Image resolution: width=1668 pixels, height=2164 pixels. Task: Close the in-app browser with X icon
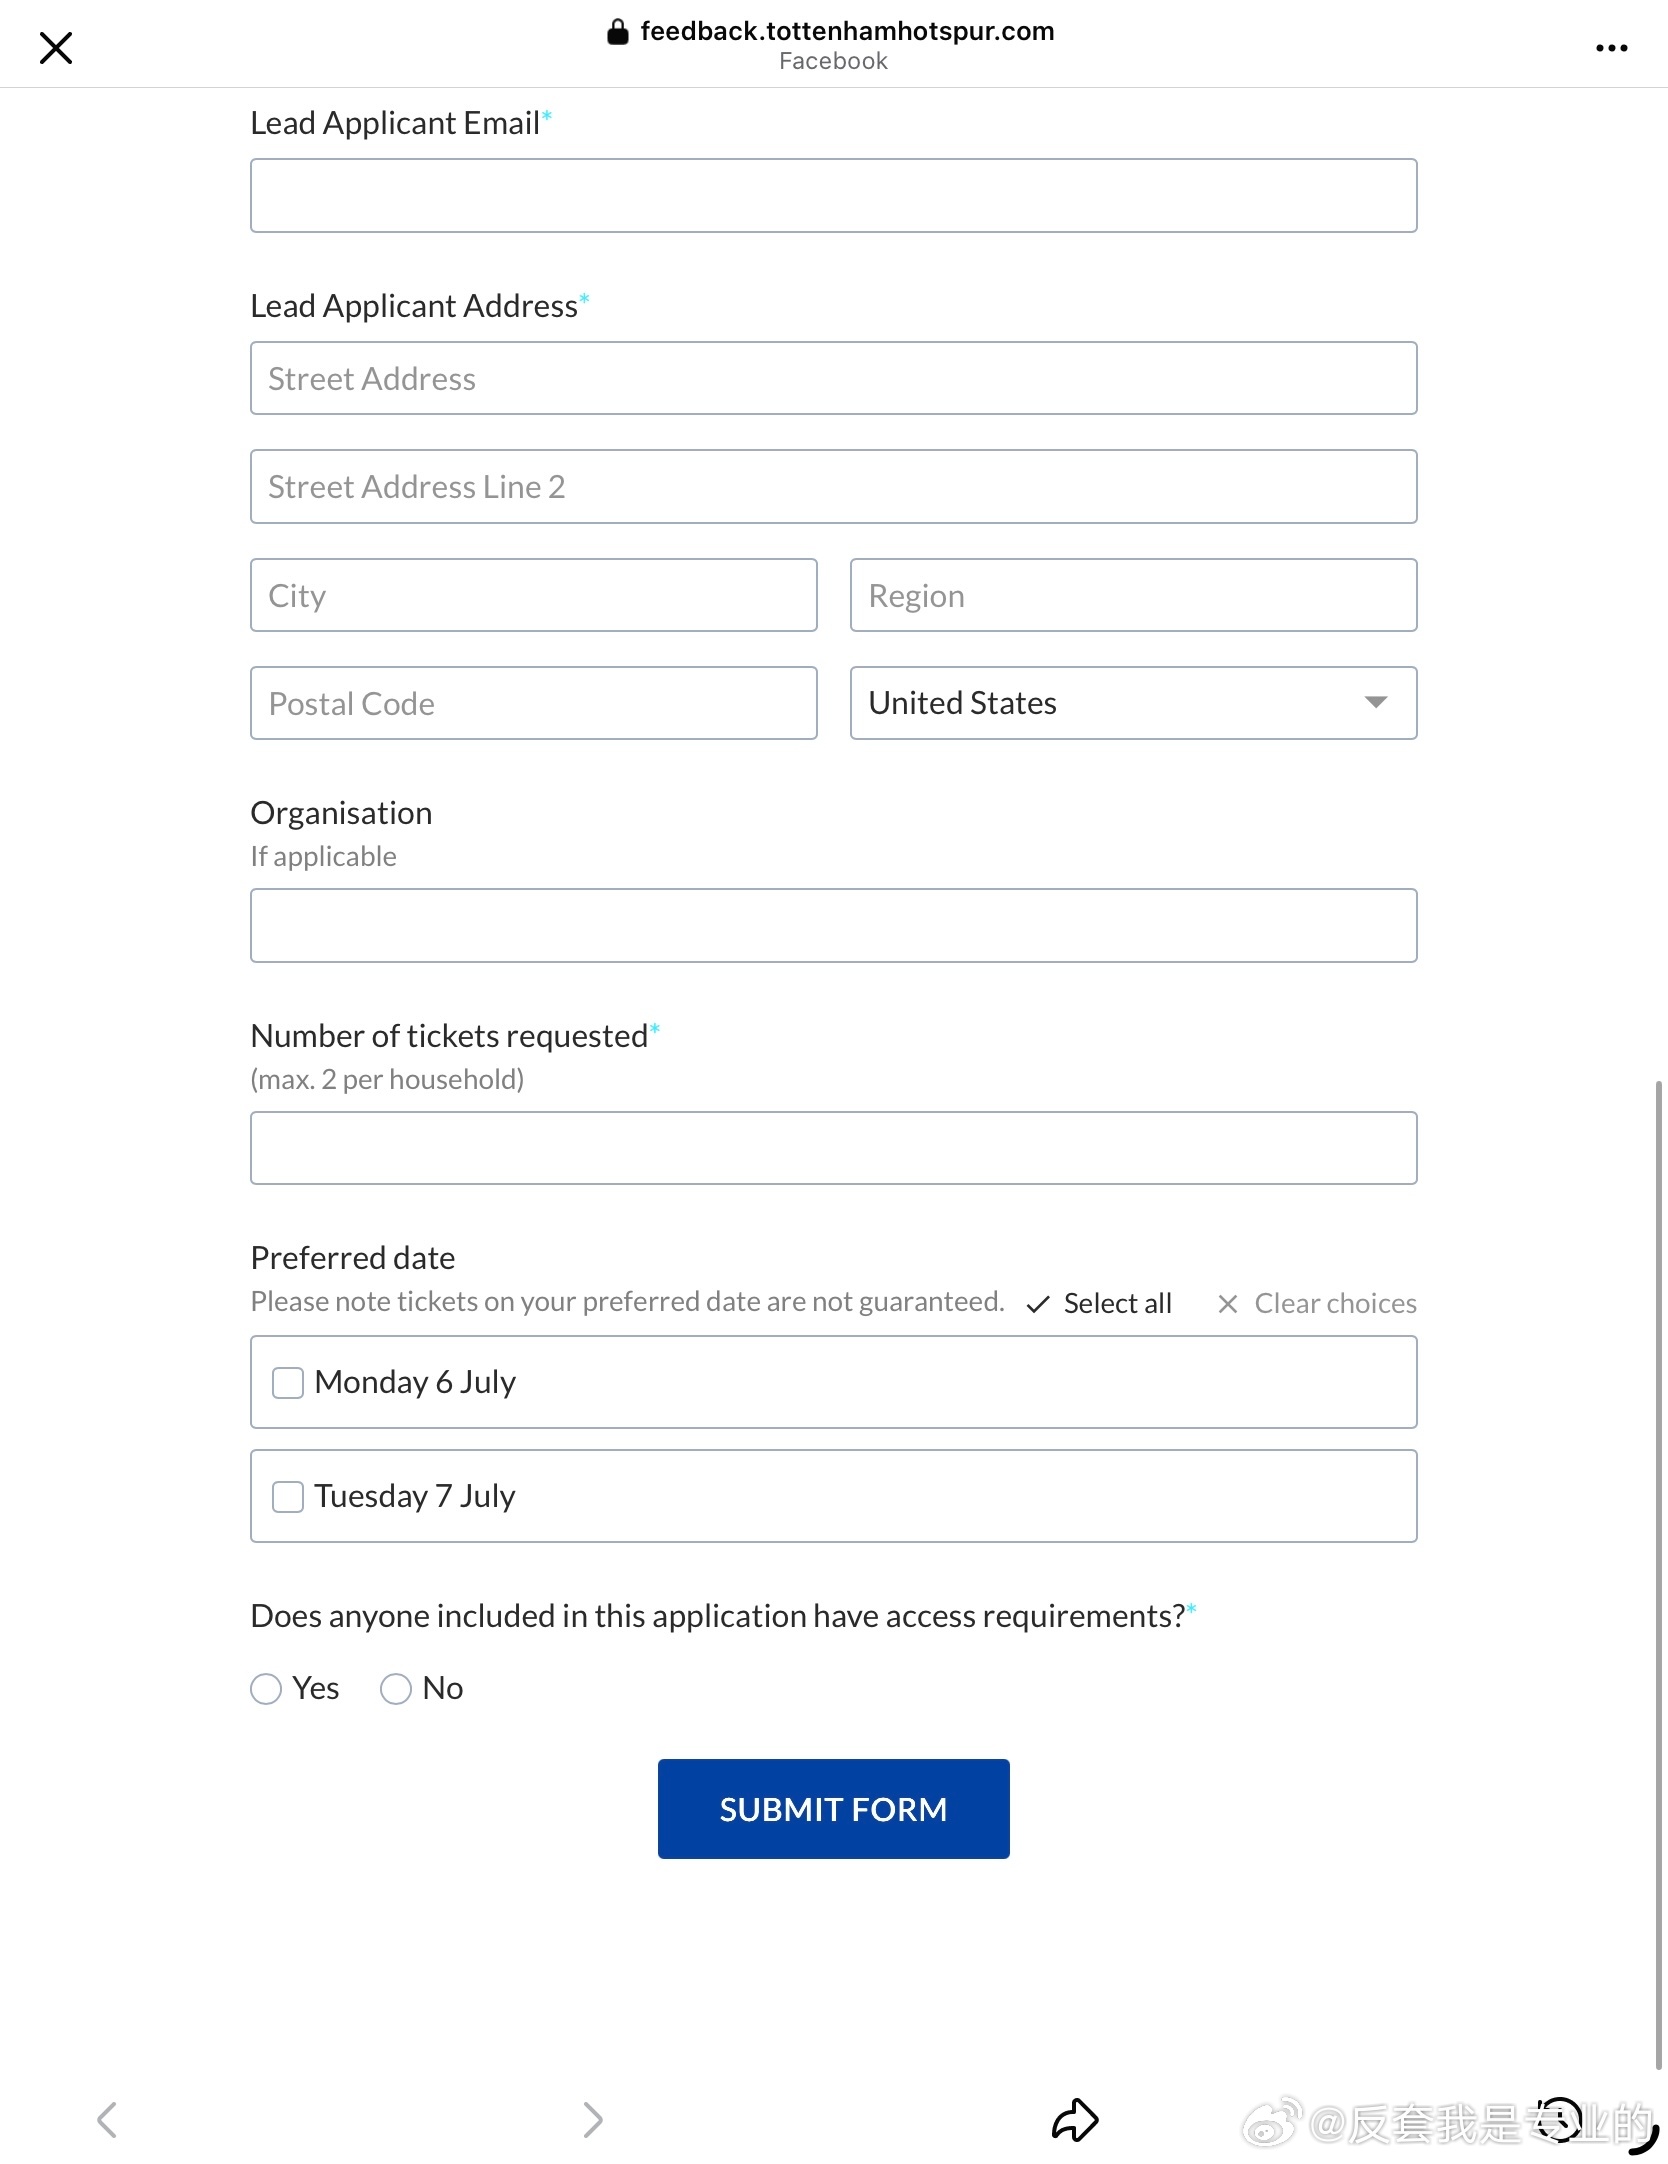point(56,47)
